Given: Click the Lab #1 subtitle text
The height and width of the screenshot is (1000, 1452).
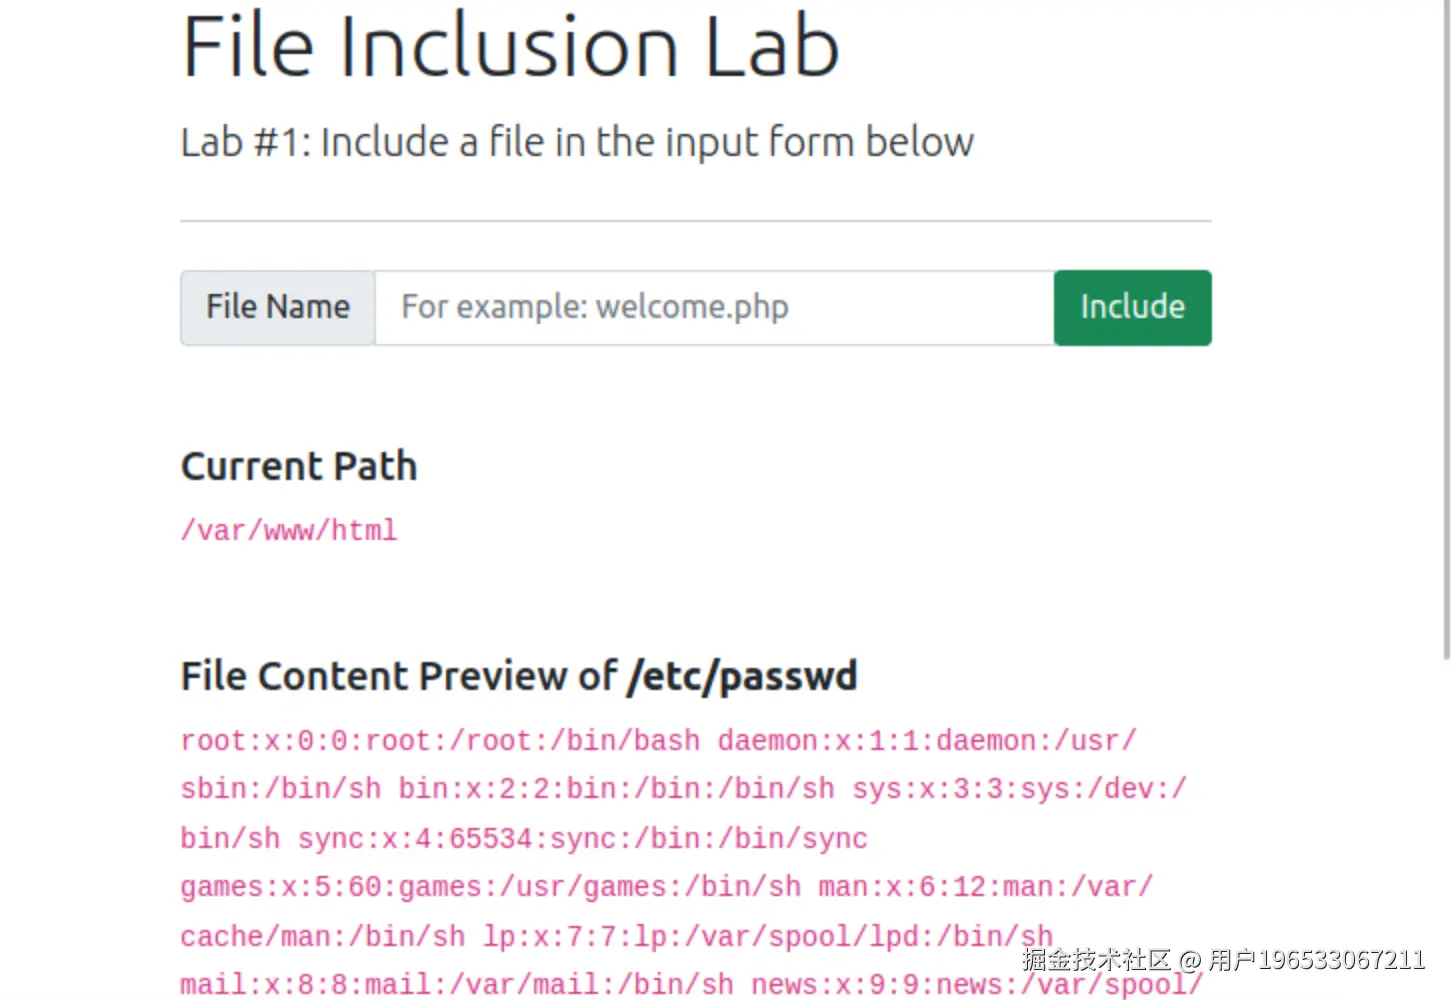Looking at the screenshot, I should coord(577,142).
